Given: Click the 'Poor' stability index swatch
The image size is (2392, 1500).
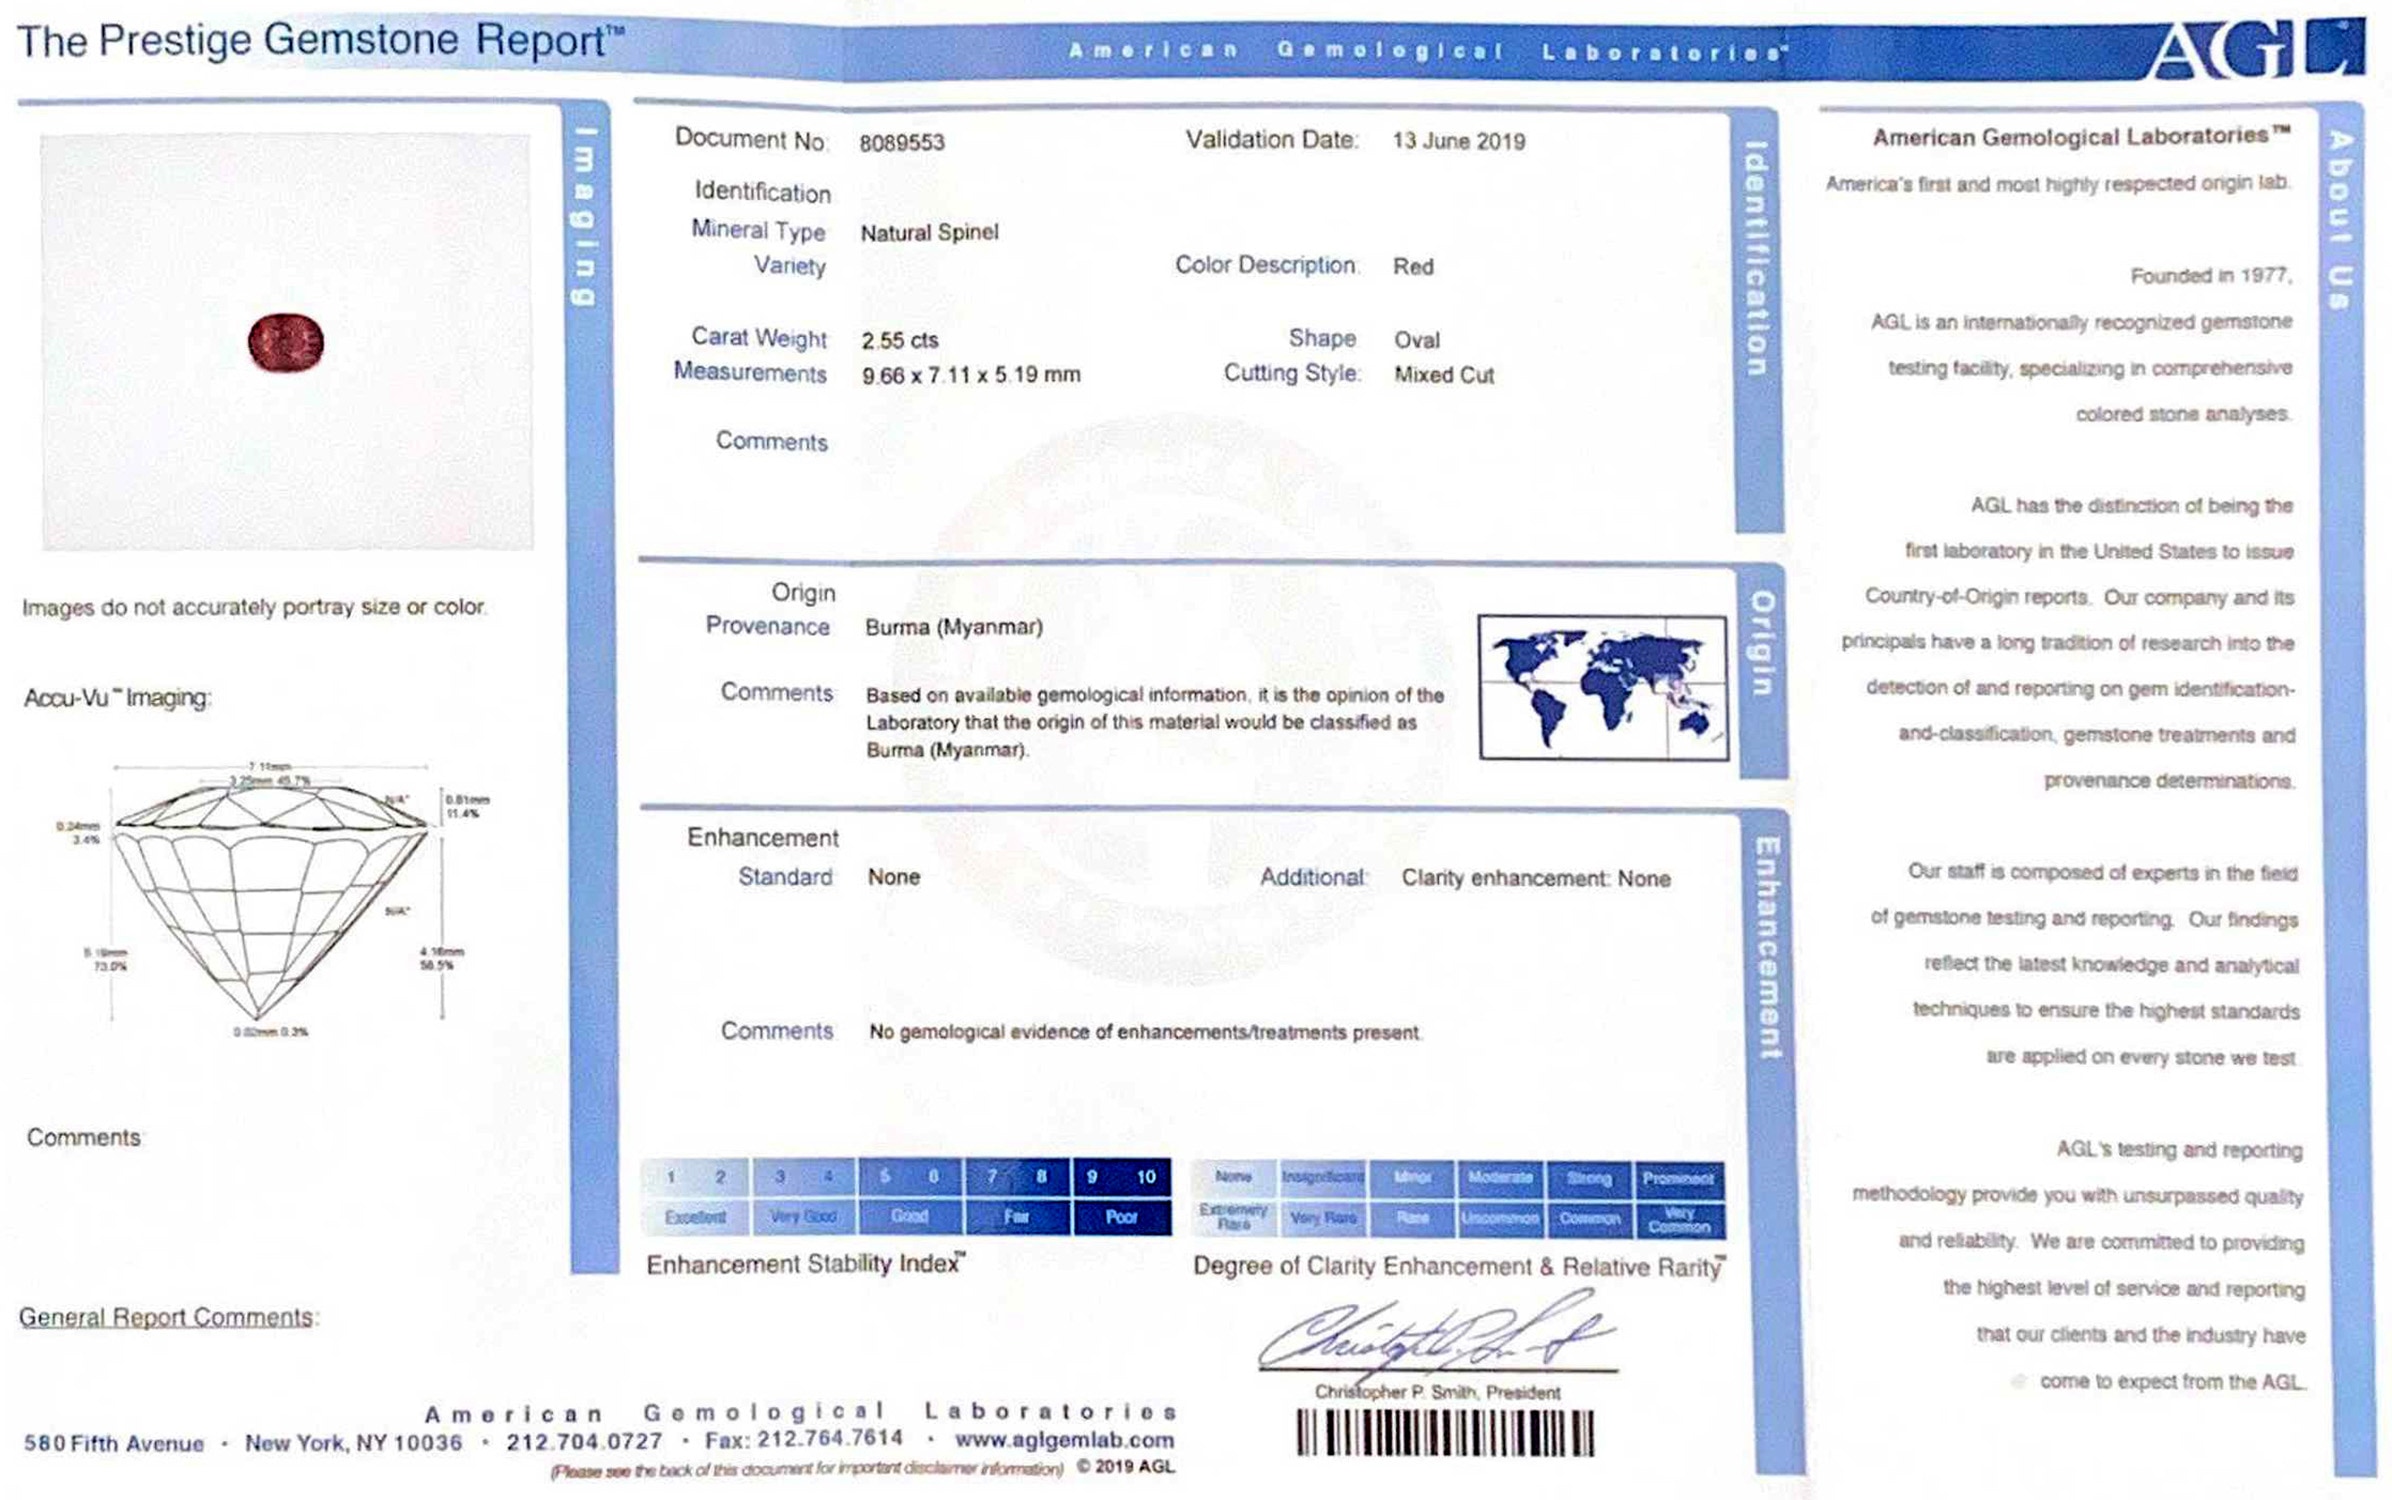Looking at the screenshot, I should (1121, 1217).
